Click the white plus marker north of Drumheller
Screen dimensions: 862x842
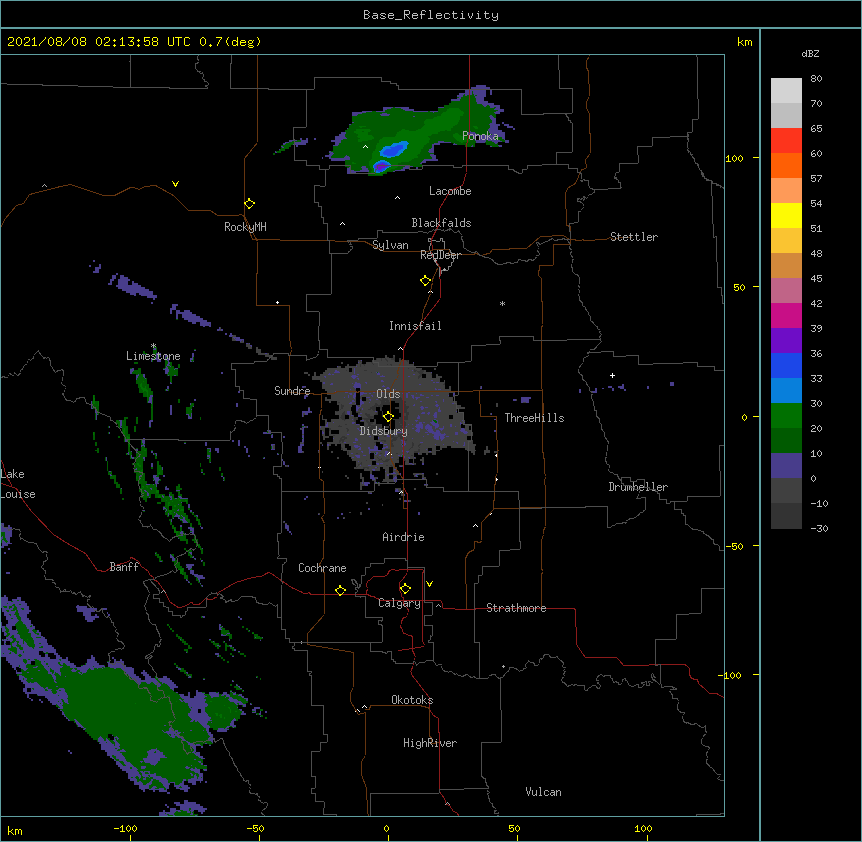point(612,375)
